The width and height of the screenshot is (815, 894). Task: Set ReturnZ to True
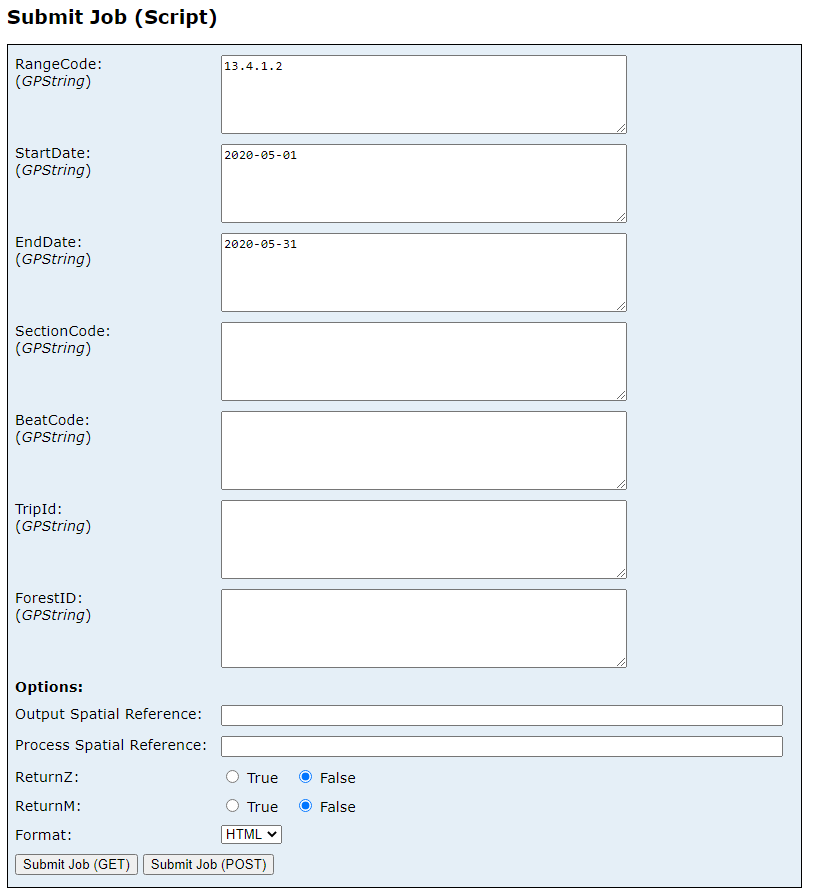(x=231, y=777)
